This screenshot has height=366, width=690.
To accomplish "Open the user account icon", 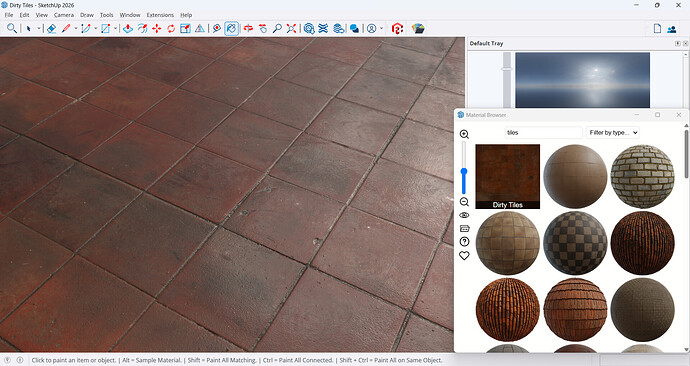I will 371,29.
